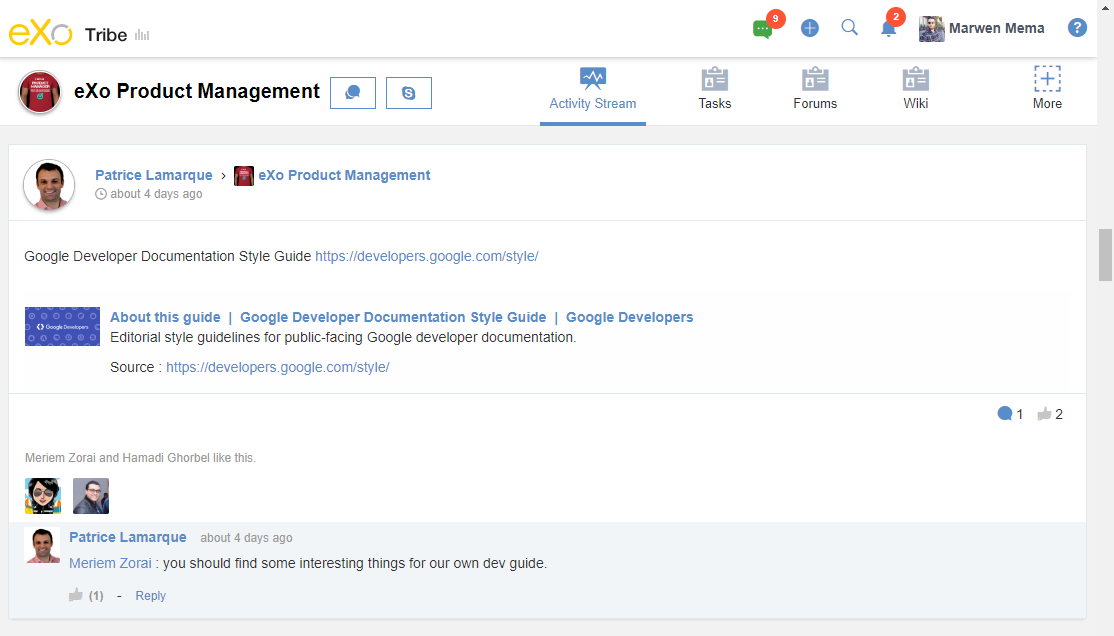Click the Skype call button
Viewport: 1114px width, 636px height.
tap(409, 93)
